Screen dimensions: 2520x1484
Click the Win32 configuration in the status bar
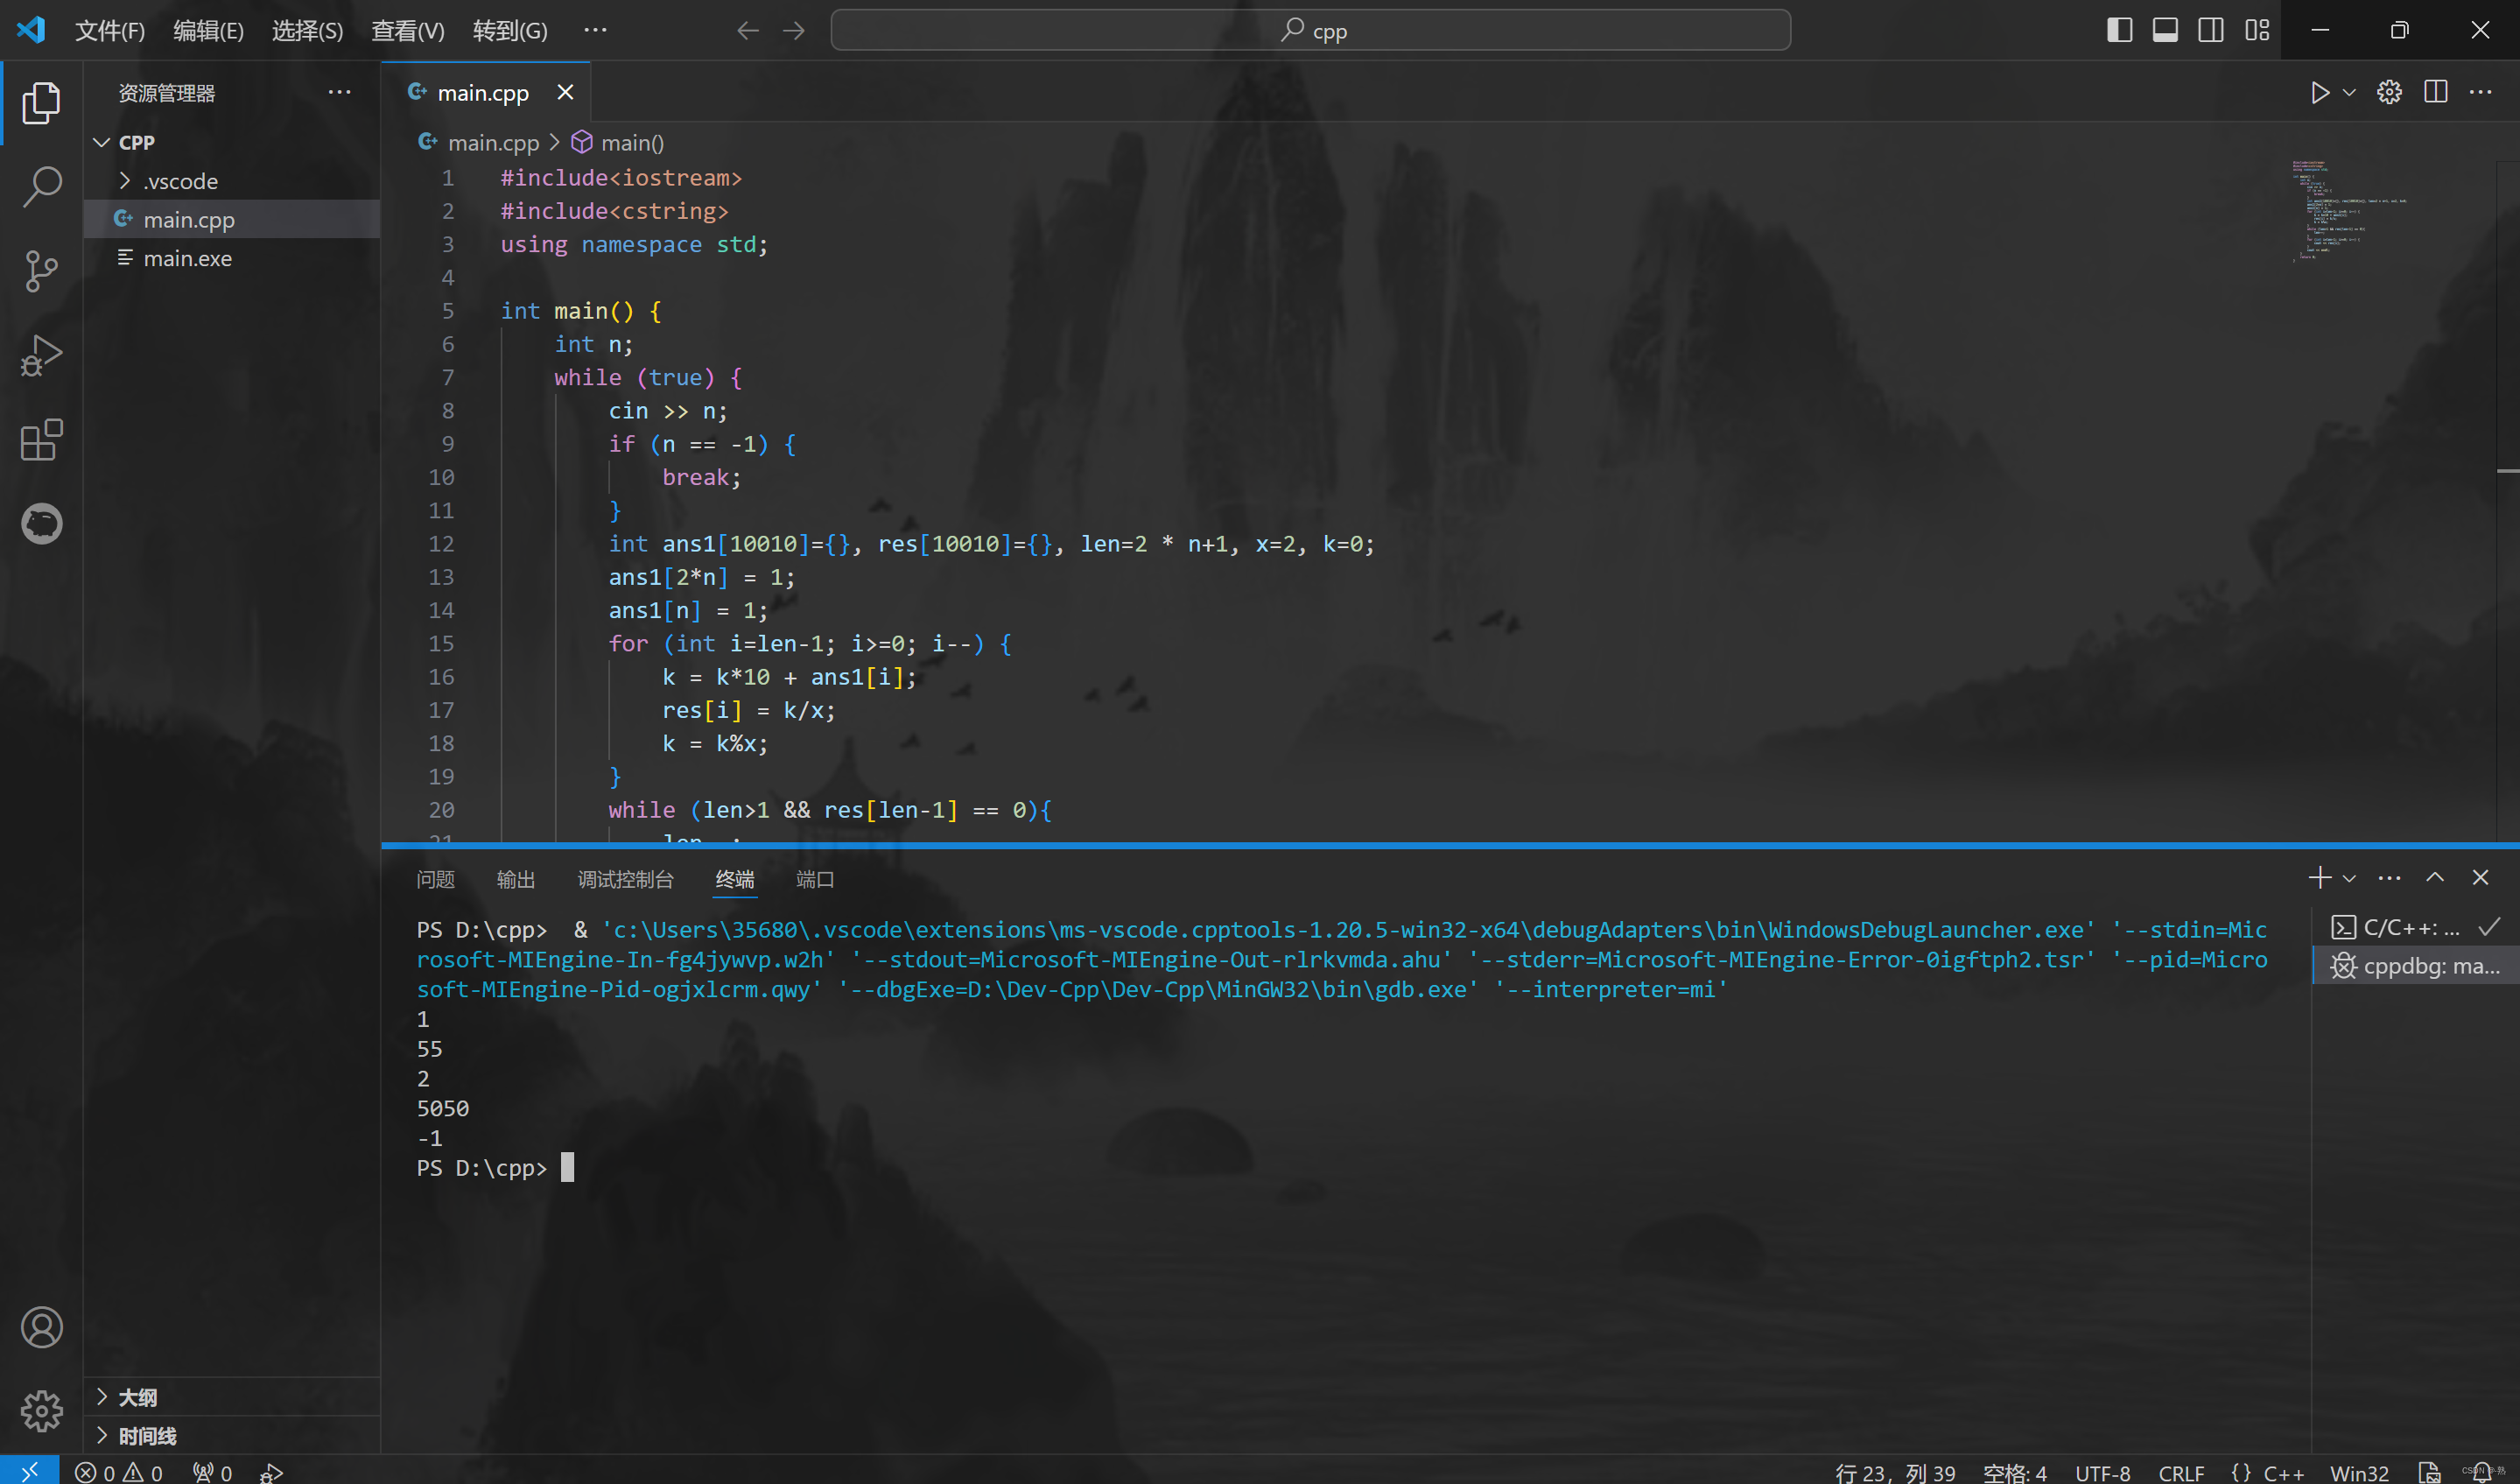pyautogui.click(x=2359, y=1472)
